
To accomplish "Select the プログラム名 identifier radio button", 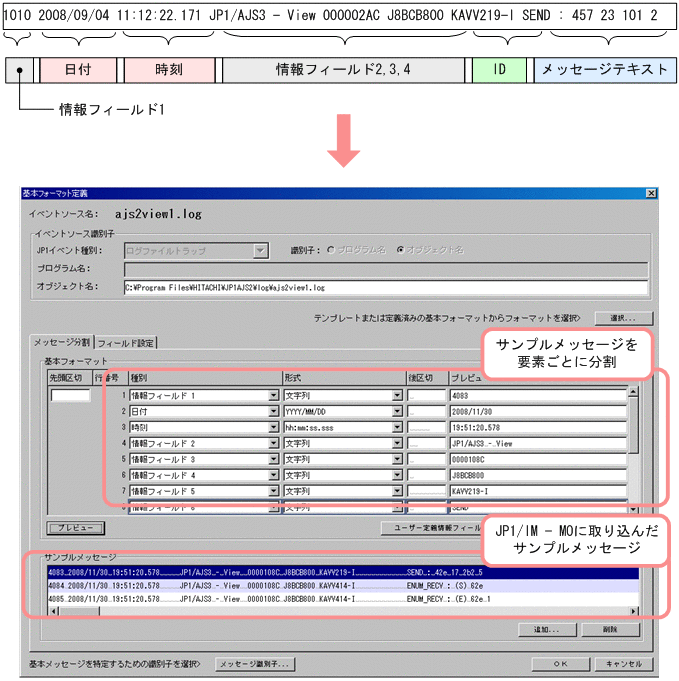I will click(331, 250).
